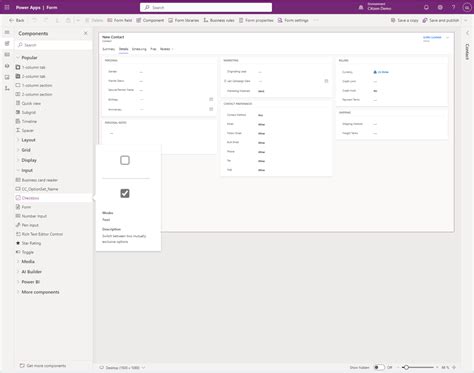This screenshot has height=373, width=474.
Task: Select the table columns icon in left rail
Action: coord(7,54)
